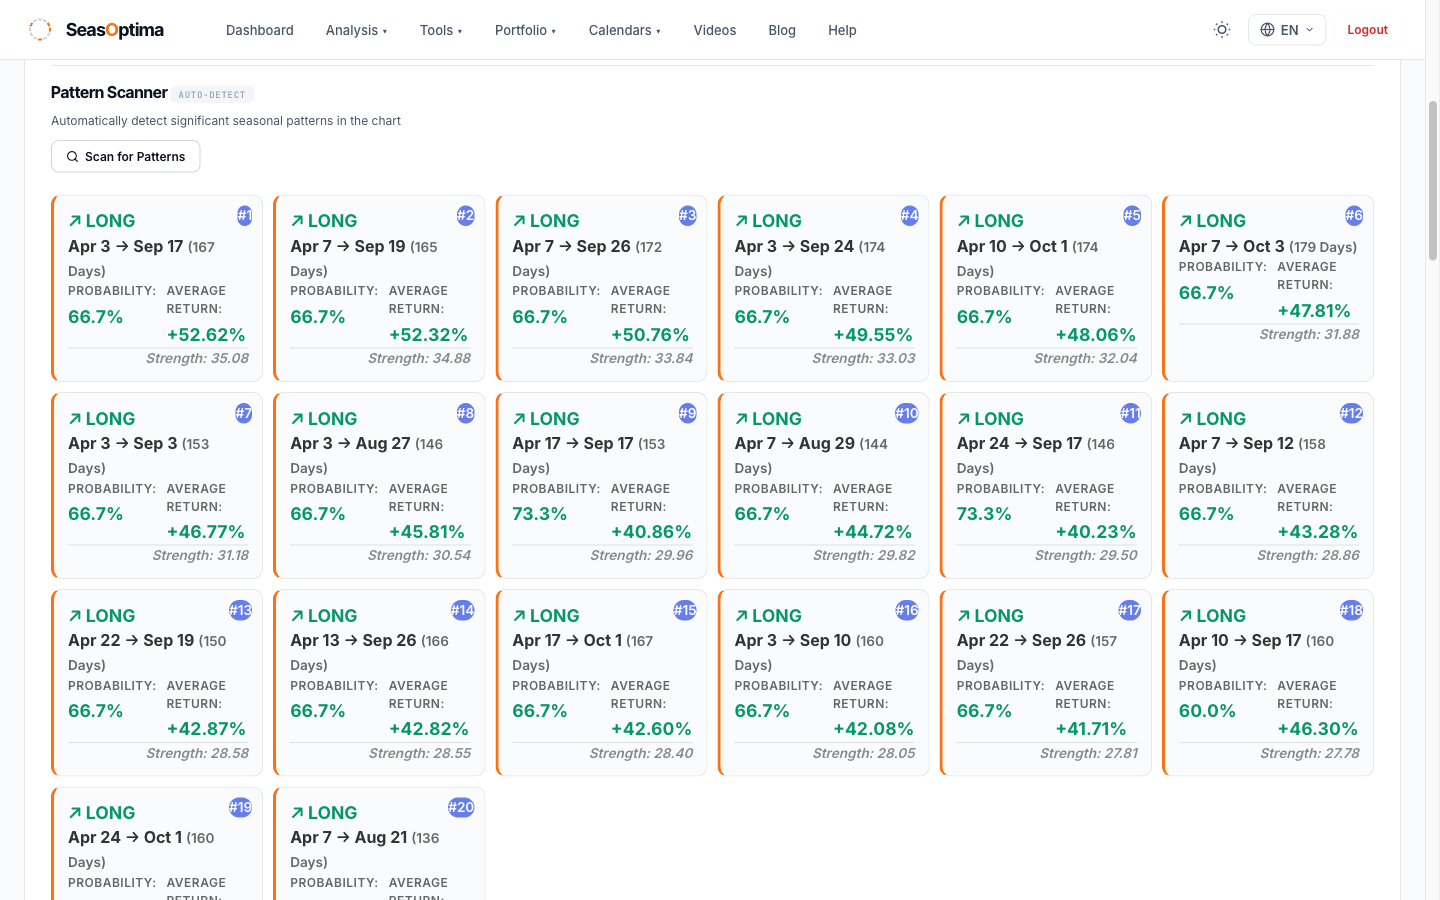Click the +46.77% average return value
The height and width of the screenshot is (900, 1440).
[206, 532]
